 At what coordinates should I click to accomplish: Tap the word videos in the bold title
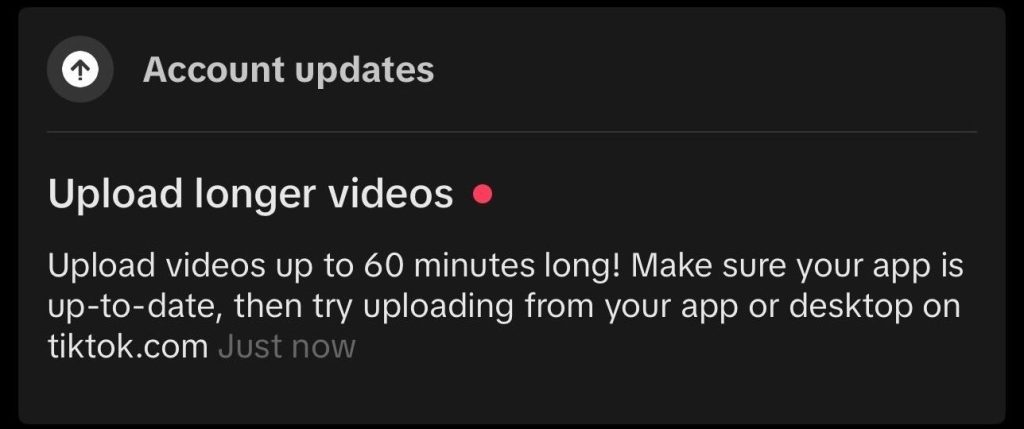391,194
